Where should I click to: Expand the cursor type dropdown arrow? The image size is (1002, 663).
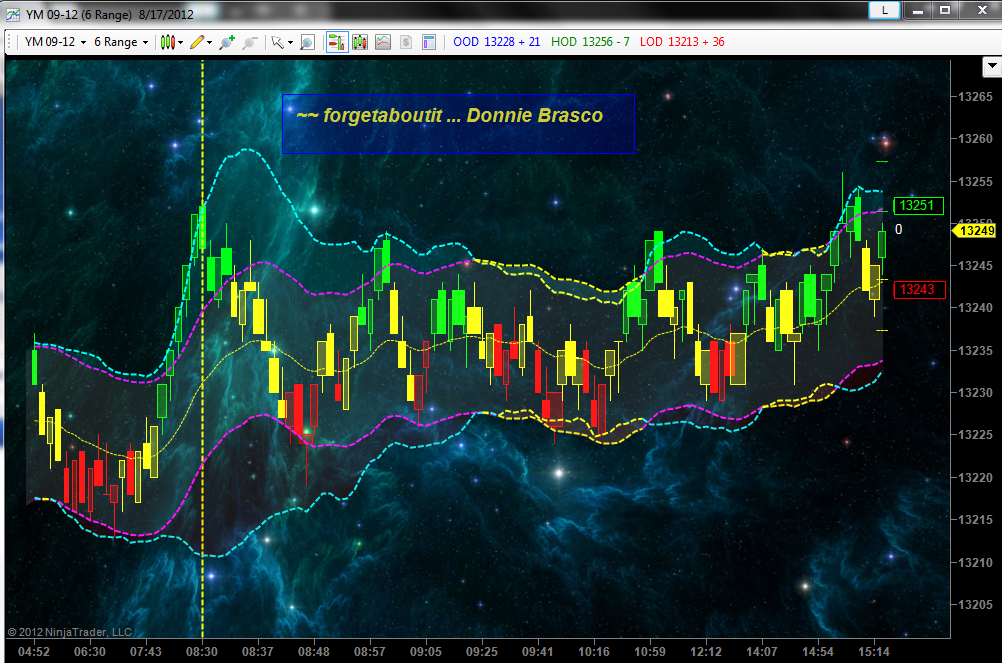point(290,43)
